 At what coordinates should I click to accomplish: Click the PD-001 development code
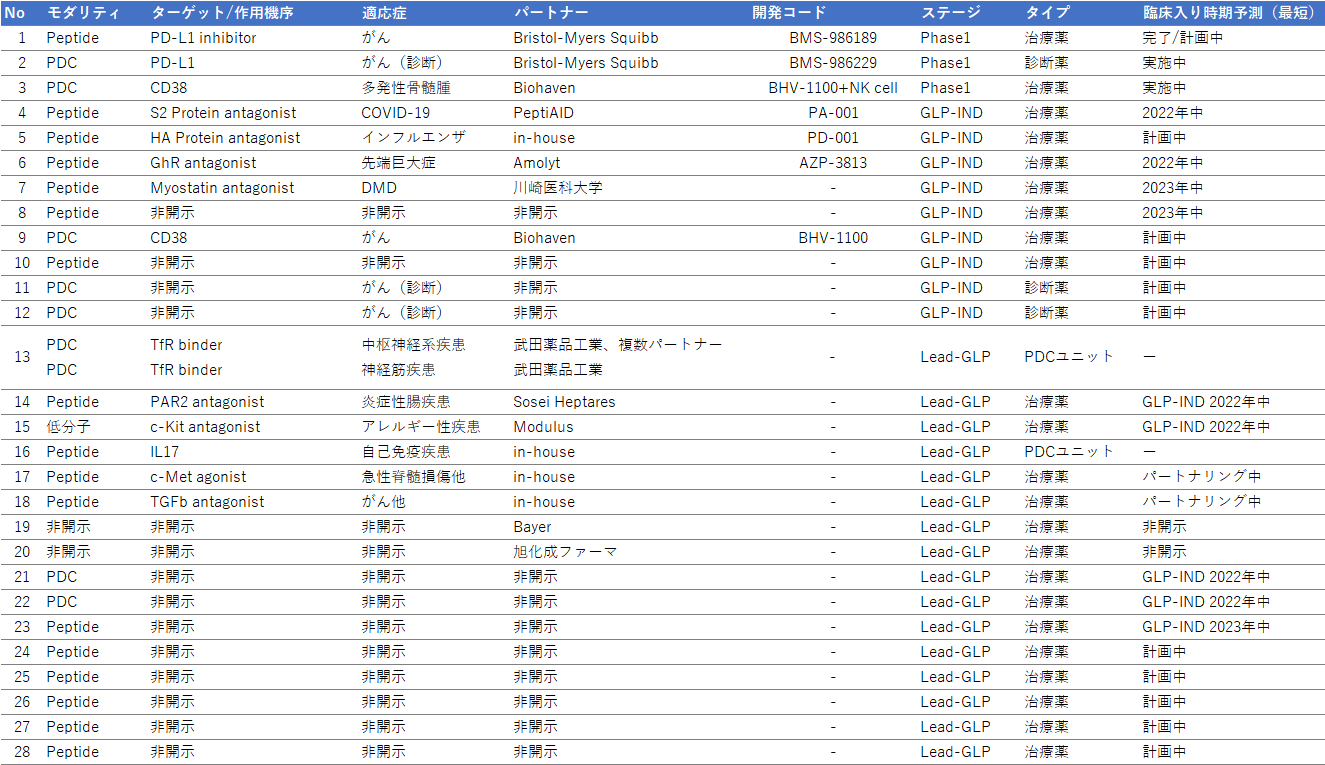pyautogui.click(x=833, y=138)
